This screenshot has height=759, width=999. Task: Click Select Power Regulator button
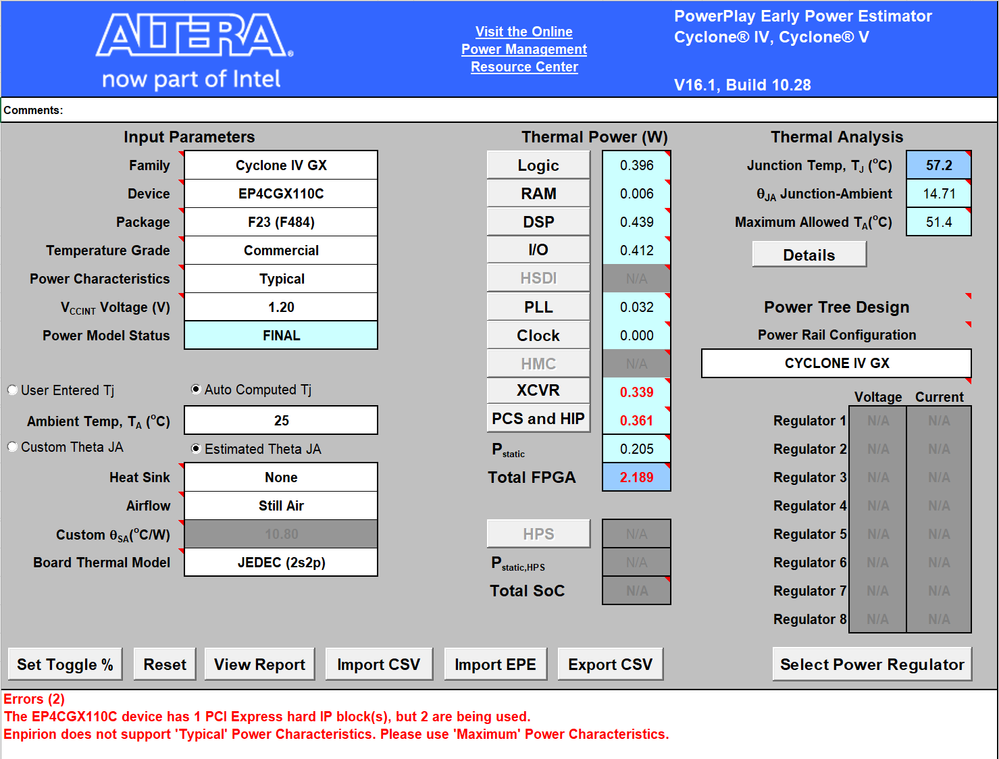(x=872, y=665)
